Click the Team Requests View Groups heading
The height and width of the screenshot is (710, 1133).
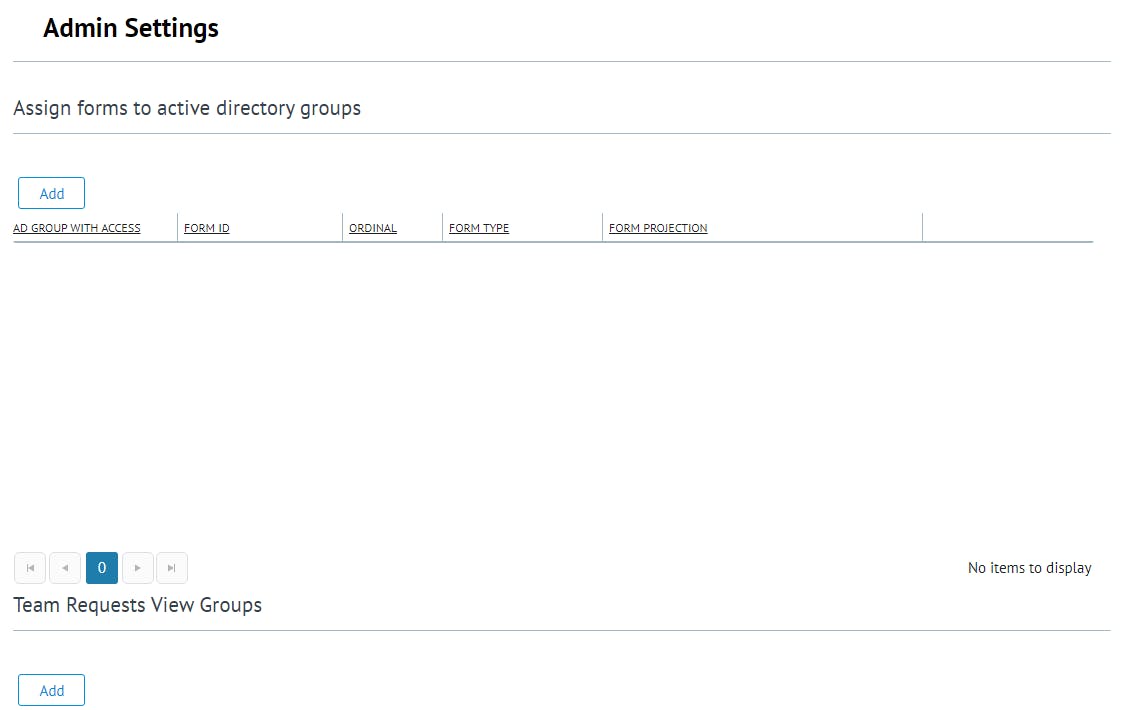tap(138, 605)
